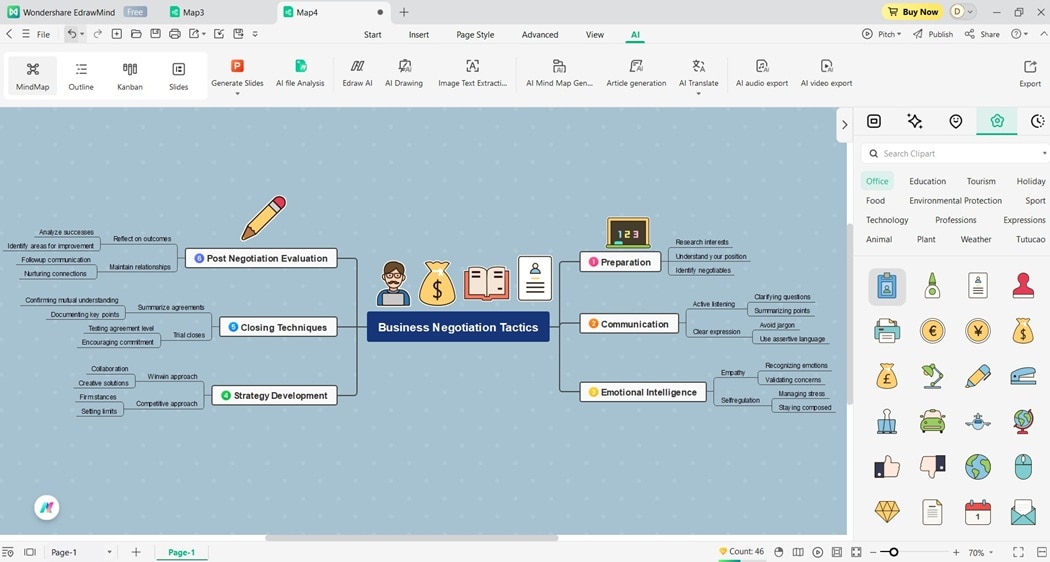Open the Page Style ribbon tab
The image size is (1050, 562).
point(475,35)
